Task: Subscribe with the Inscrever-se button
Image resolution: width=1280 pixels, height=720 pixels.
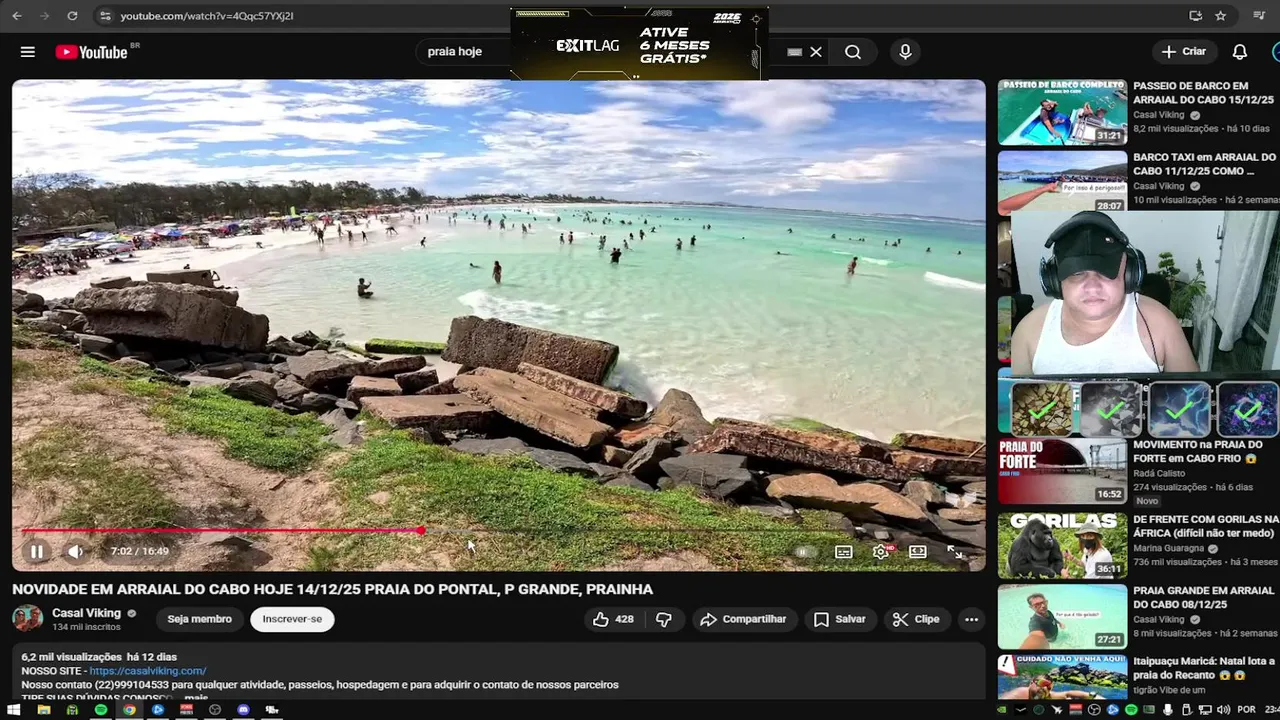Action: point(292,619)
